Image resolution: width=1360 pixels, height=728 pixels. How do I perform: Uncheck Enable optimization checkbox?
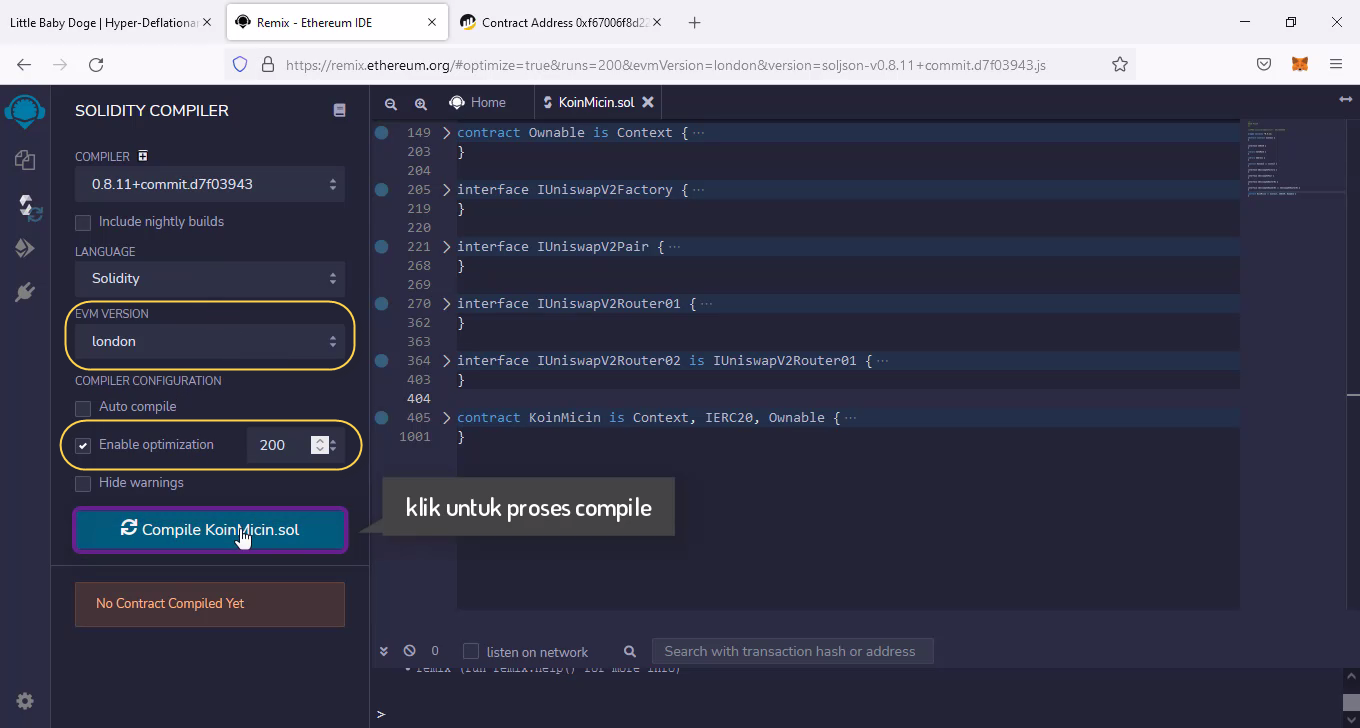pos(83,446)
